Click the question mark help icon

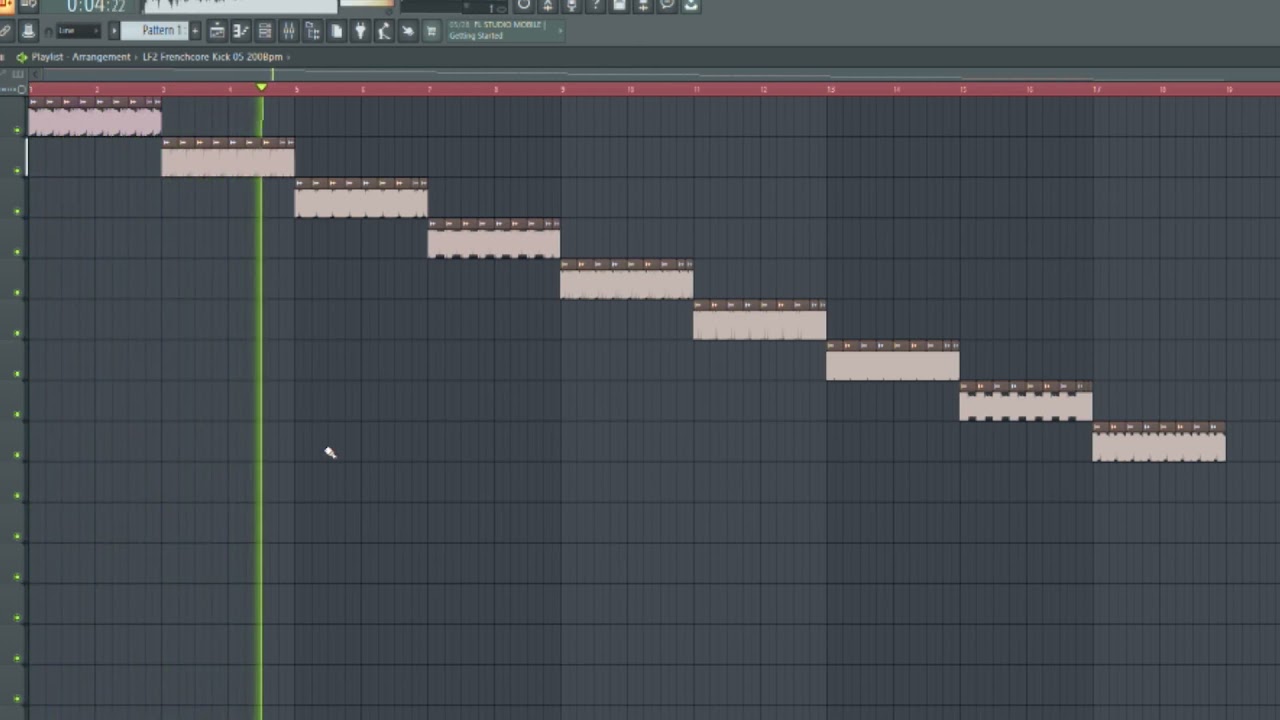tap(596, 6)
